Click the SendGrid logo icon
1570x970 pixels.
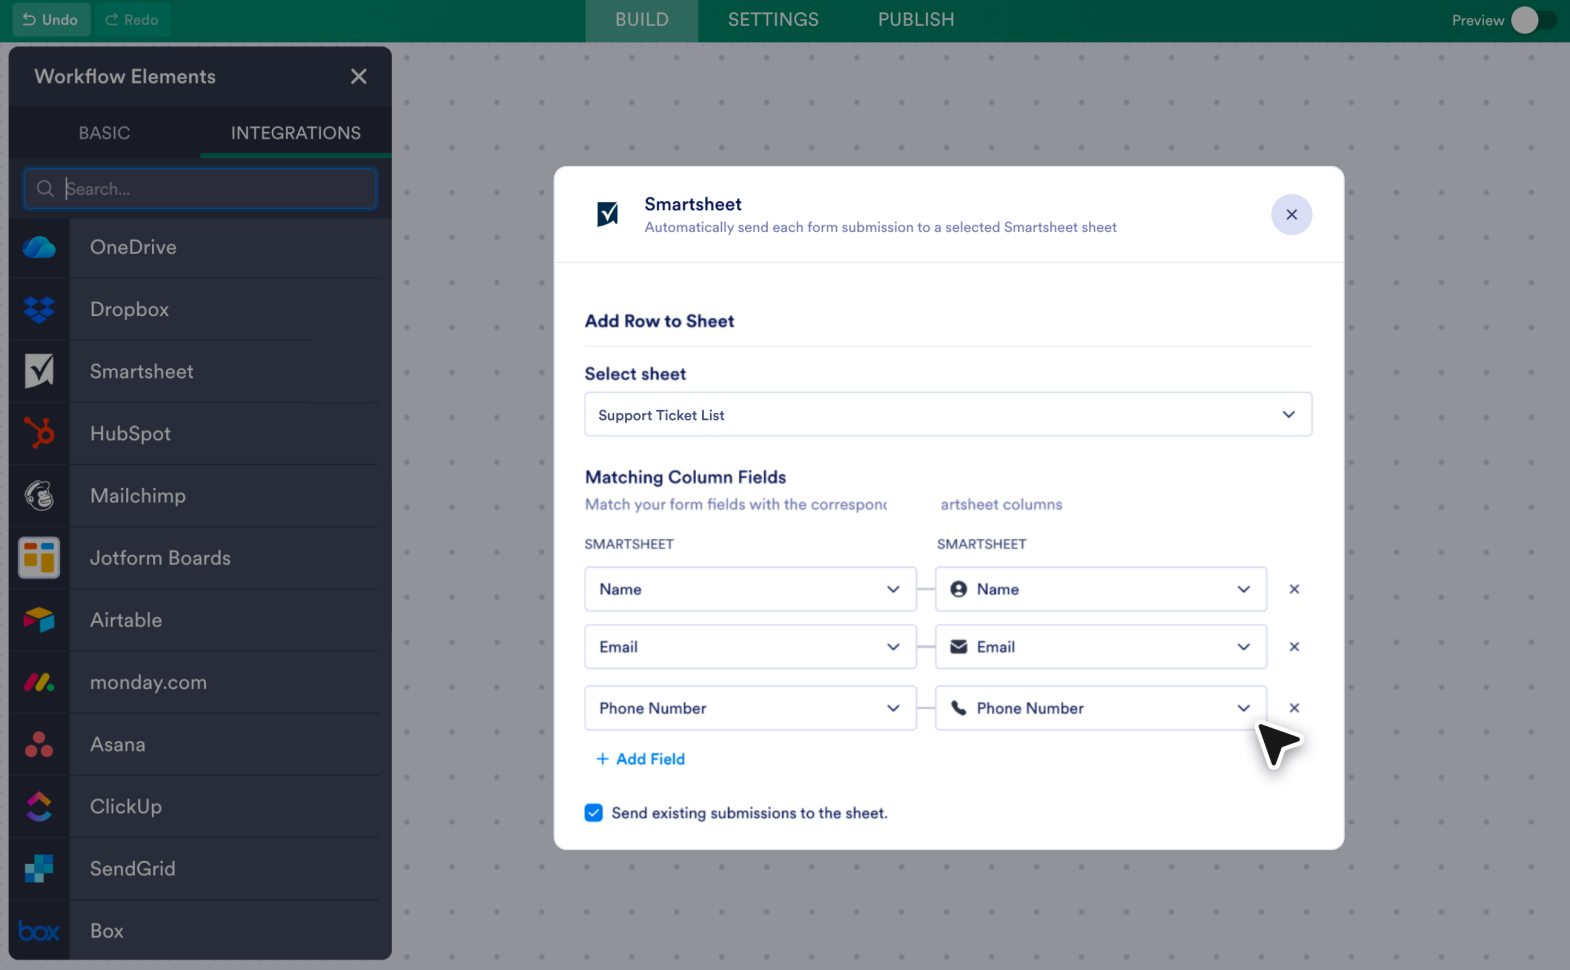tap(39, 869)
